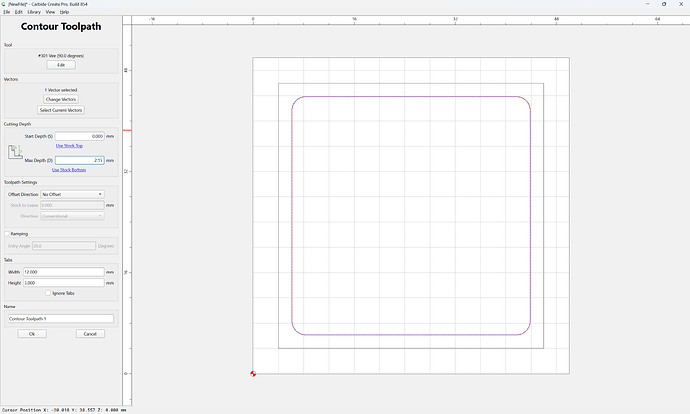Screen dimensions: 690x414
Task: Click the Max Depth input field
Action: [x=80, y=161]
